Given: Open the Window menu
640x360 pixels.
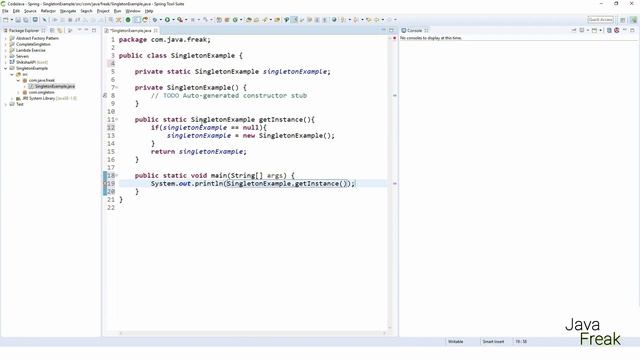Looking at the screenshot, I should [x=133, y=11].
